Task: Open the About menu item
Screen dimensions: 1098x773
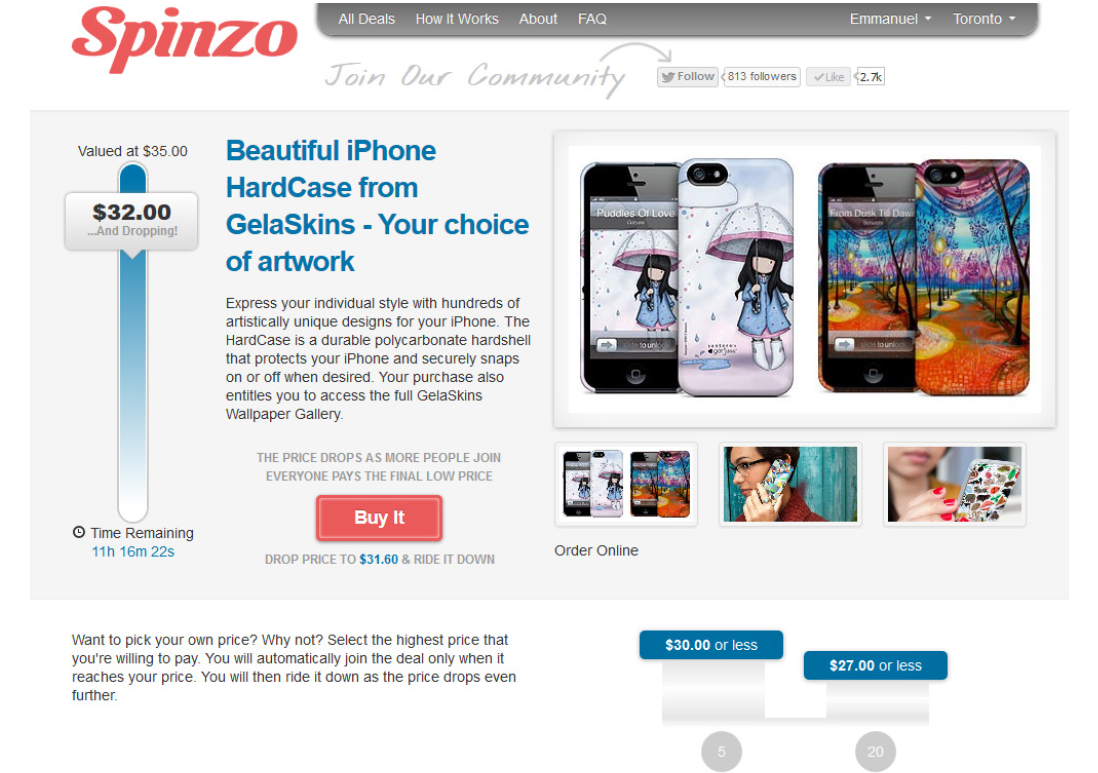Action: 538,19
